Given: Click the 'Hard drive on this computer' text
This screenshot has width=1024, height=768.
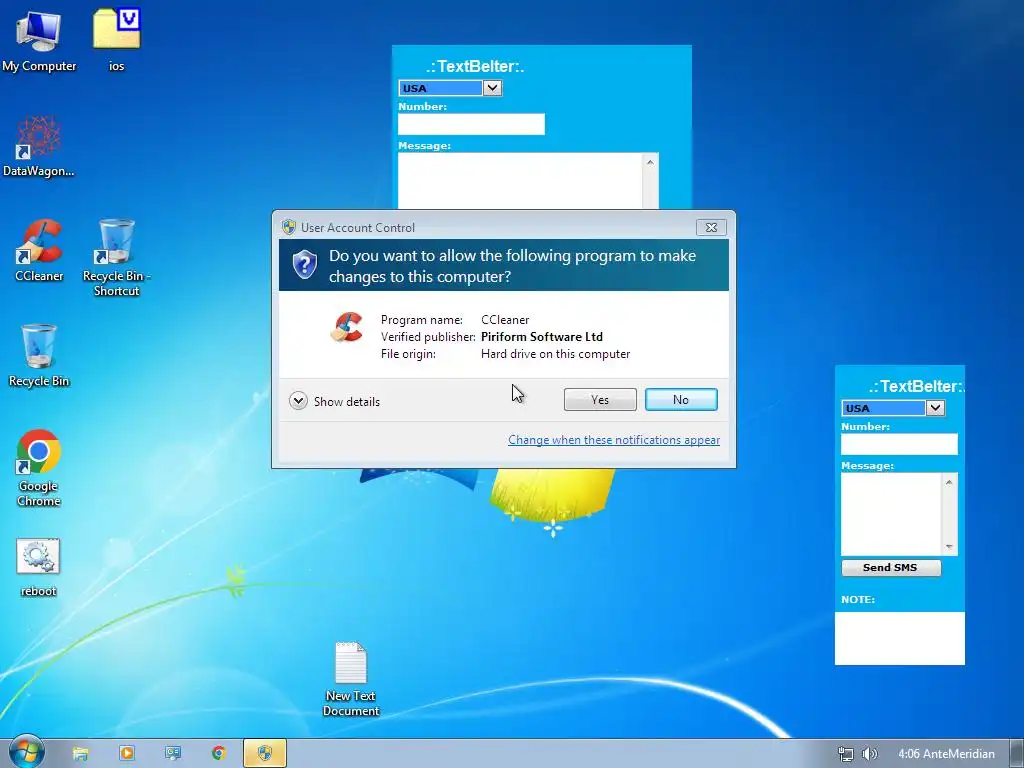Looking at the screenshot, I should click(555, 354).
